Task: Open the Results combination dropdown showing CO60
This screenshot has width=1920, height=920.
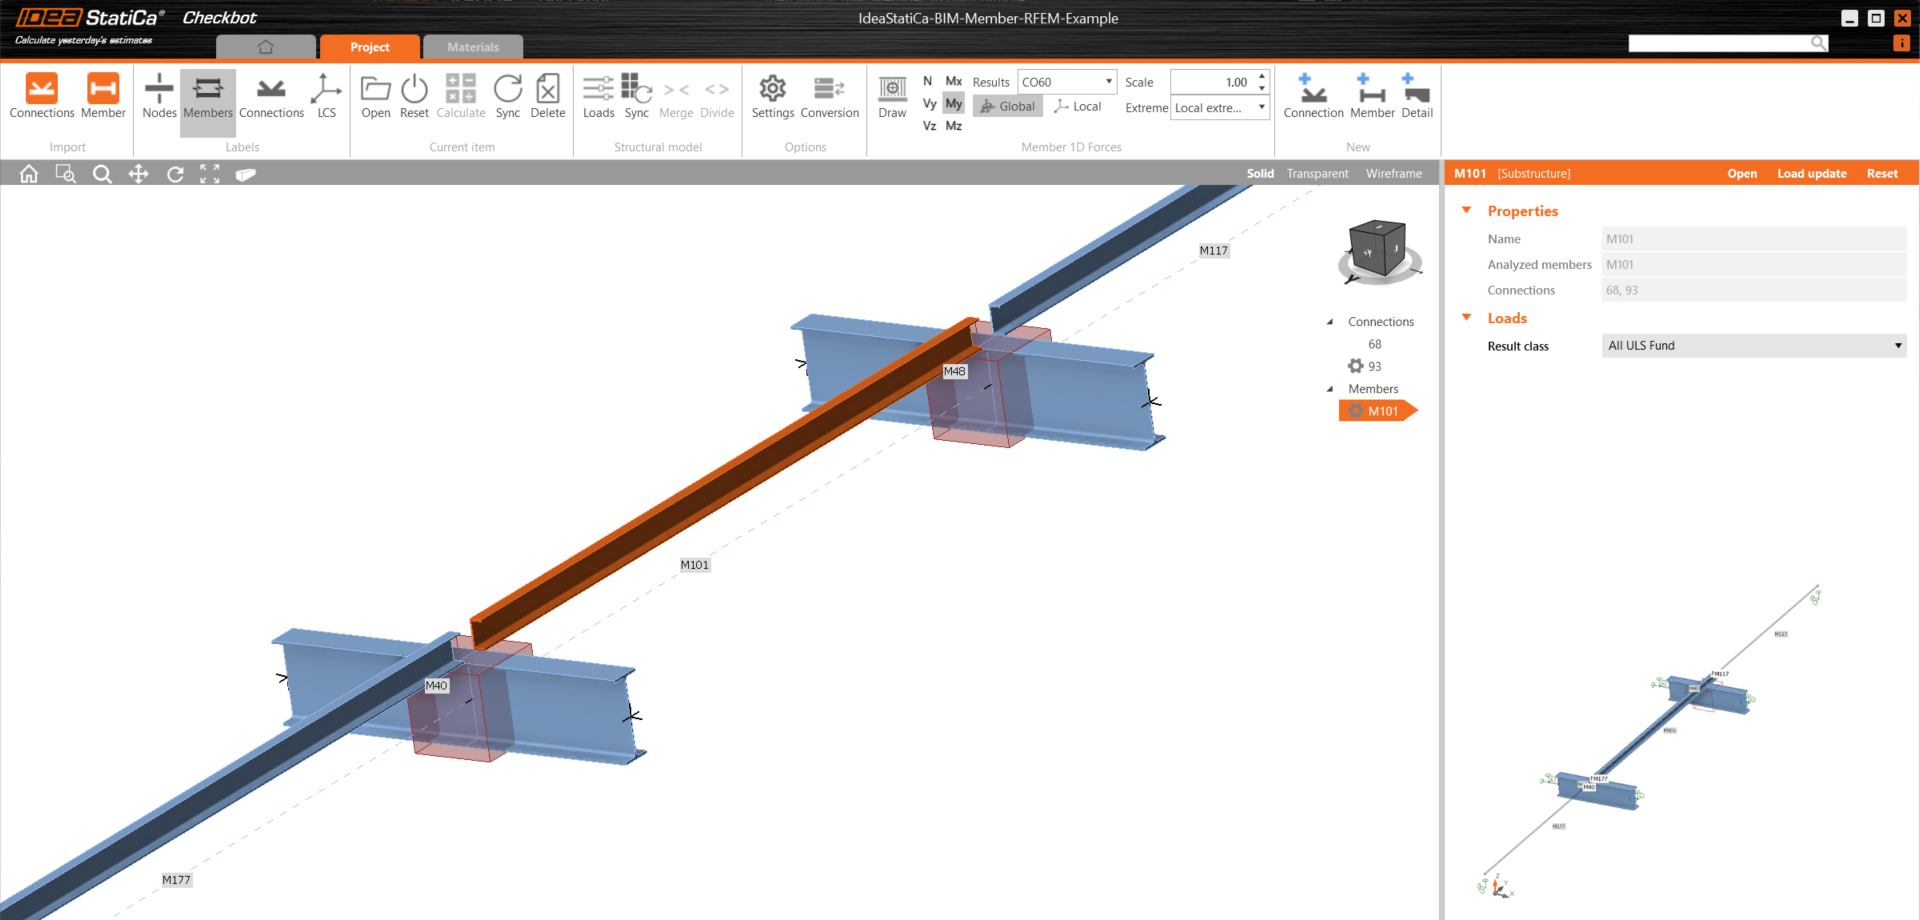Action: (1108, 81)
